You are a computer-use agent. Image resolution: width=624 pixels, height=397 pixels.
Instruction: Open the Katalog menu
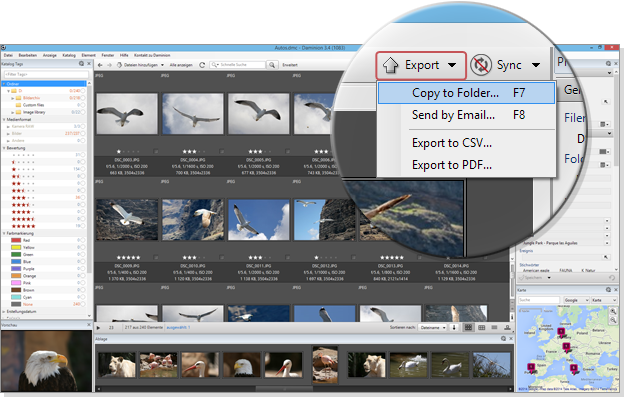69,55
